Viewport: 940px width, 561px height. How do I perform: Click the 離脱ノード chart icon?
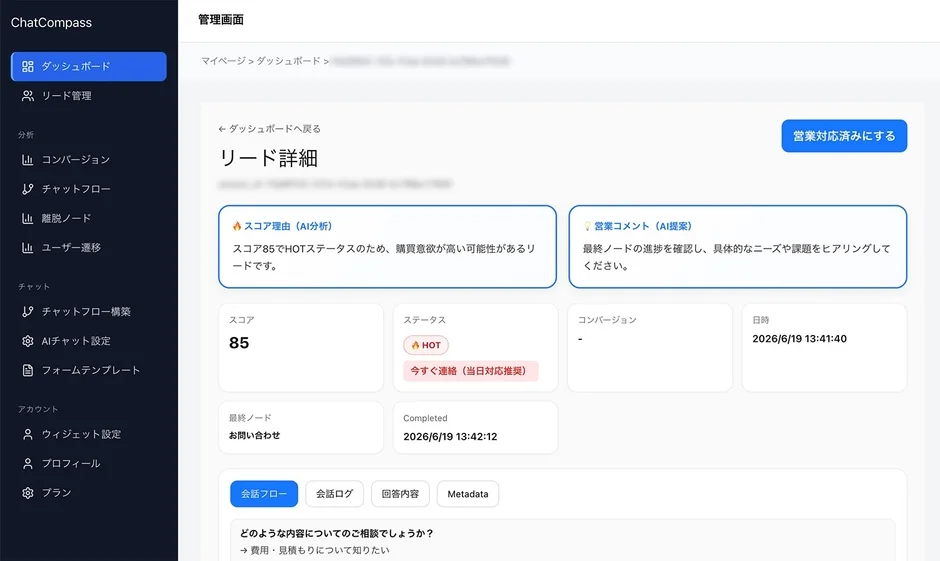point(28,219)
